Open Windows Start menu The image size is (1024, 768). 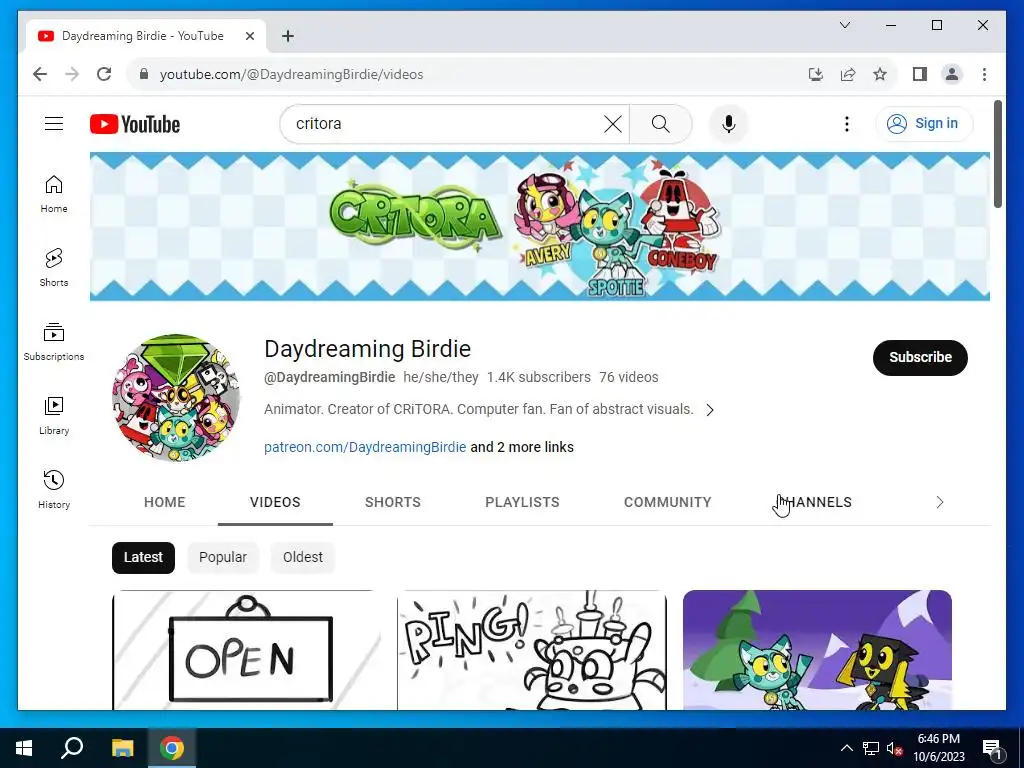pyautogui.click(x=24, y=748)
